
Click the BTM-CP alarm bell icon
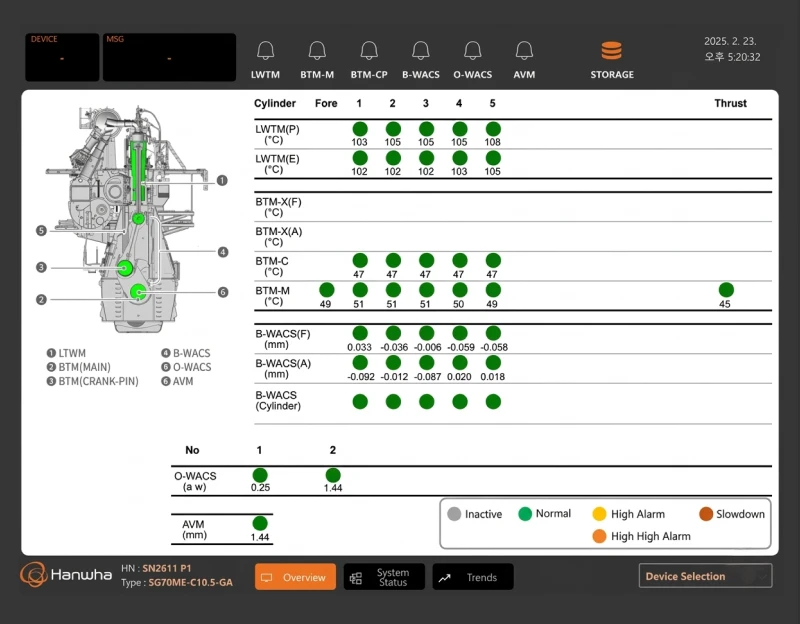click(x=369, y=51)
